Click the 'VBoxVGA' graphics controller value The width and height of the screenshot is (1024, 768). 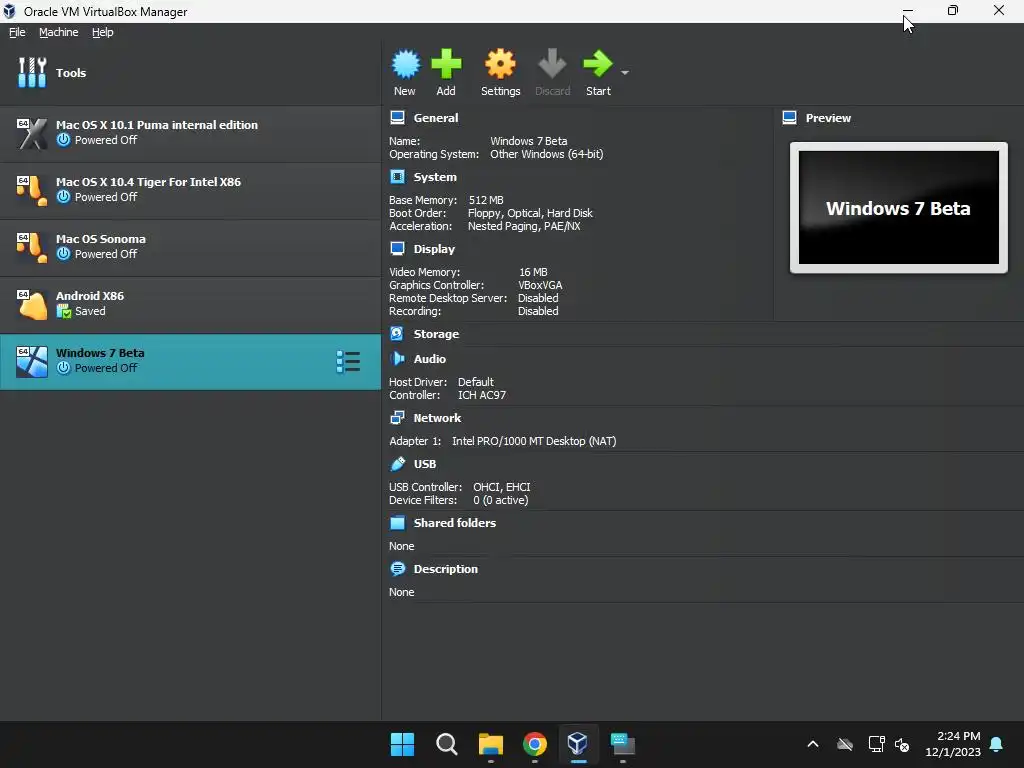[540, 285]
